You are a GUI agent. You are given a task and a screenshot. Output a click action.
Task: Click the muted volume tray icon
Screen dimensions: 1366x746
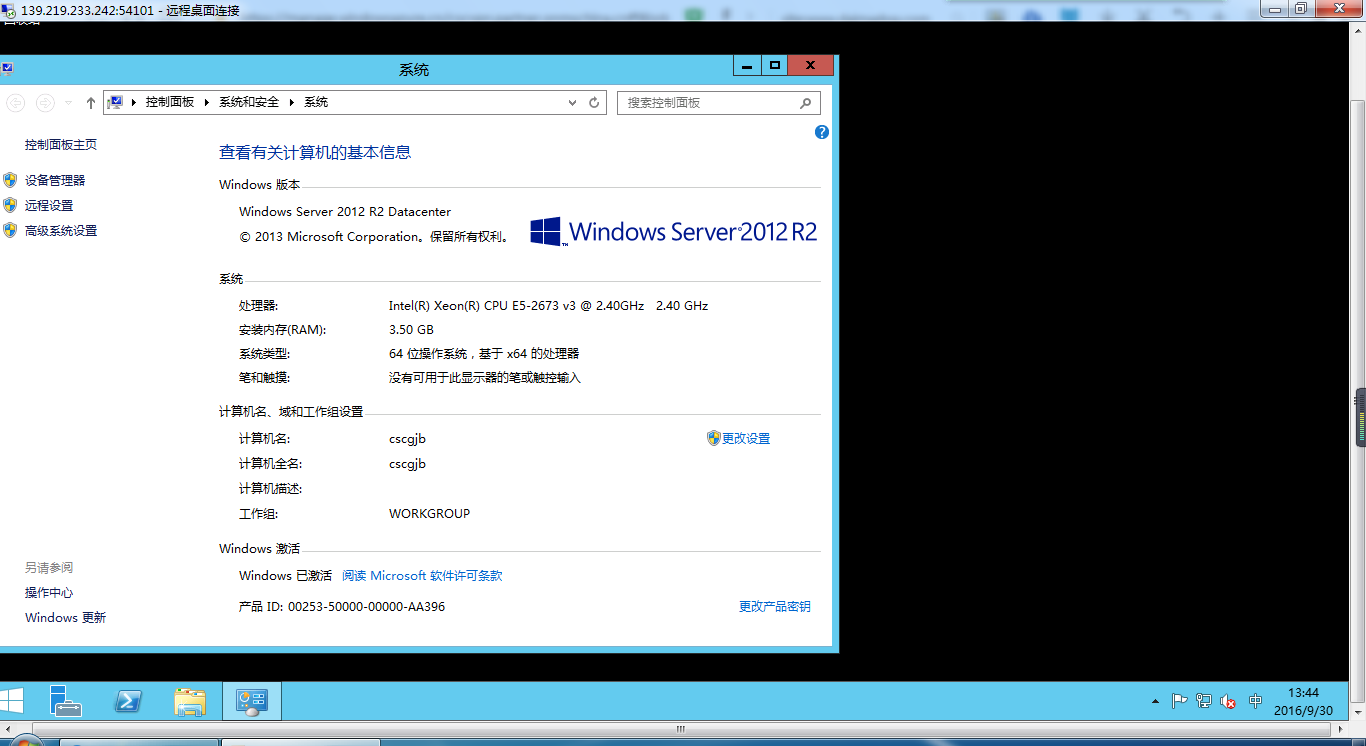coord(1229,701)
